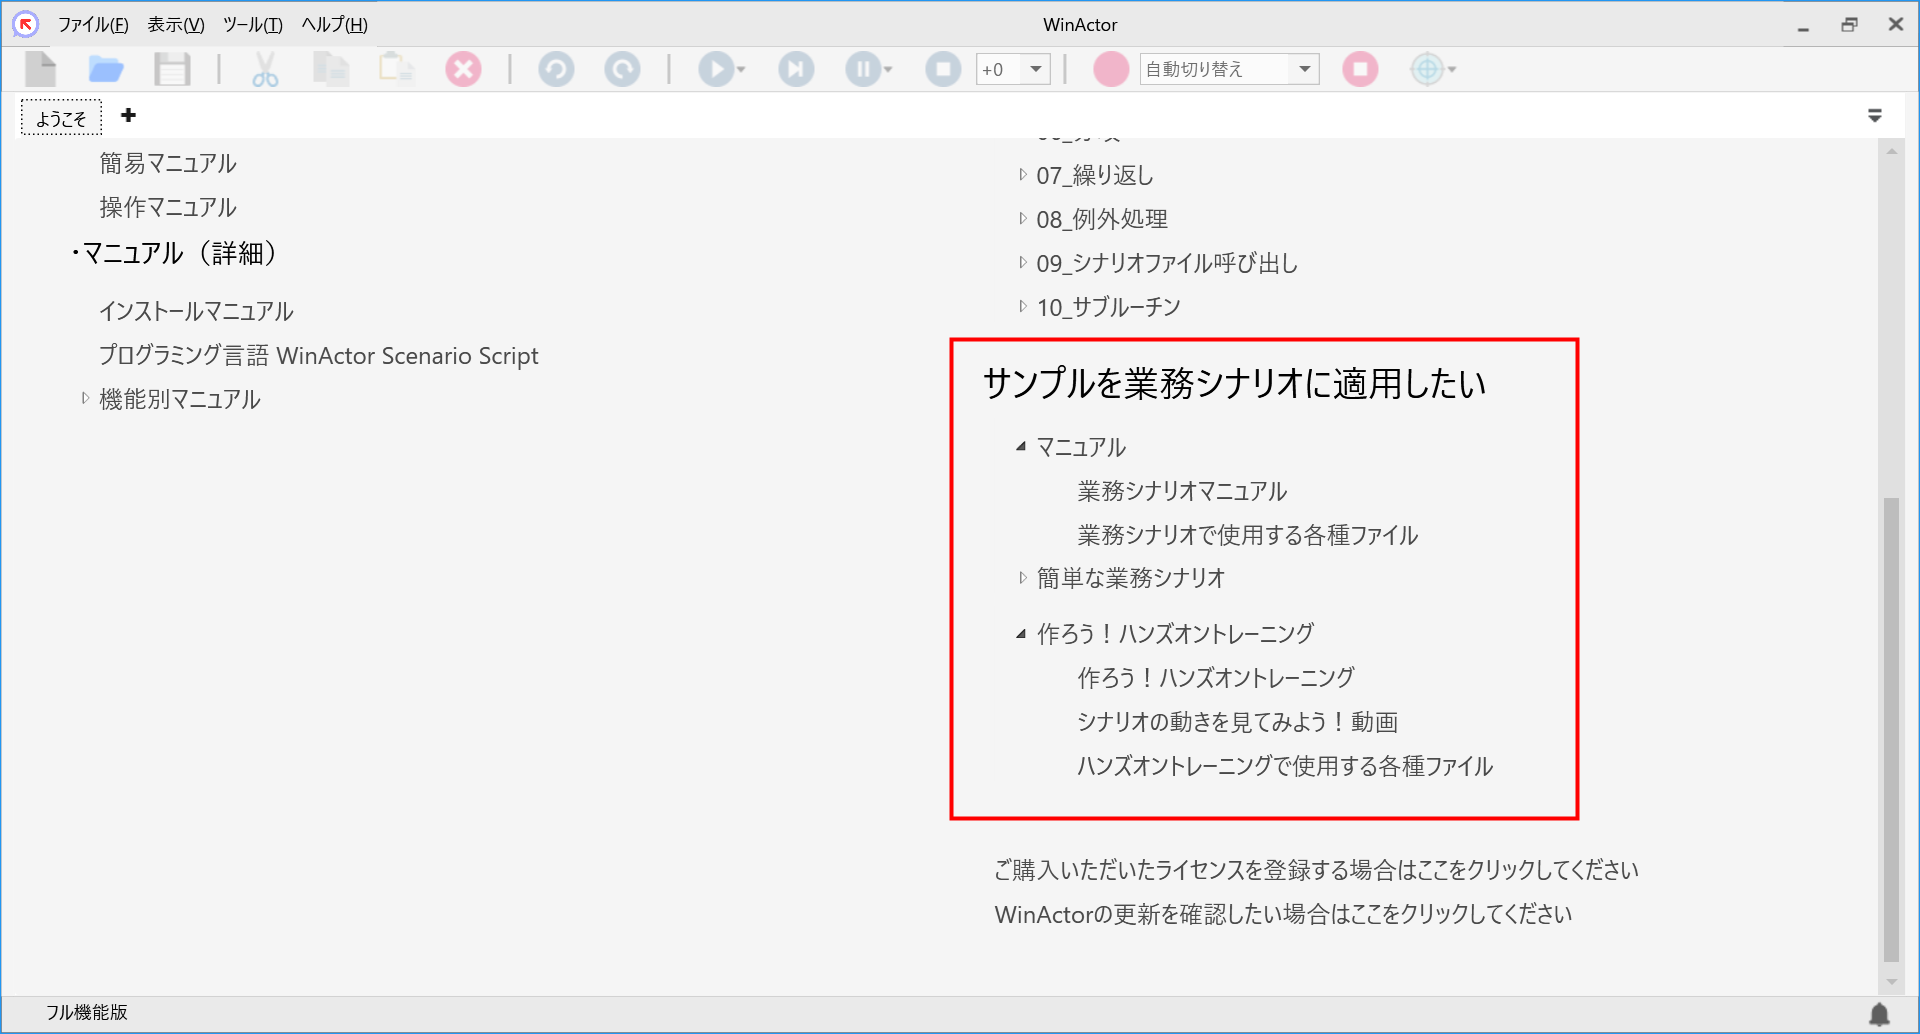This screenshot has width=1920, height=1034.
Task: Click the scrollbar up arrow
Action: coord(1891,151)
